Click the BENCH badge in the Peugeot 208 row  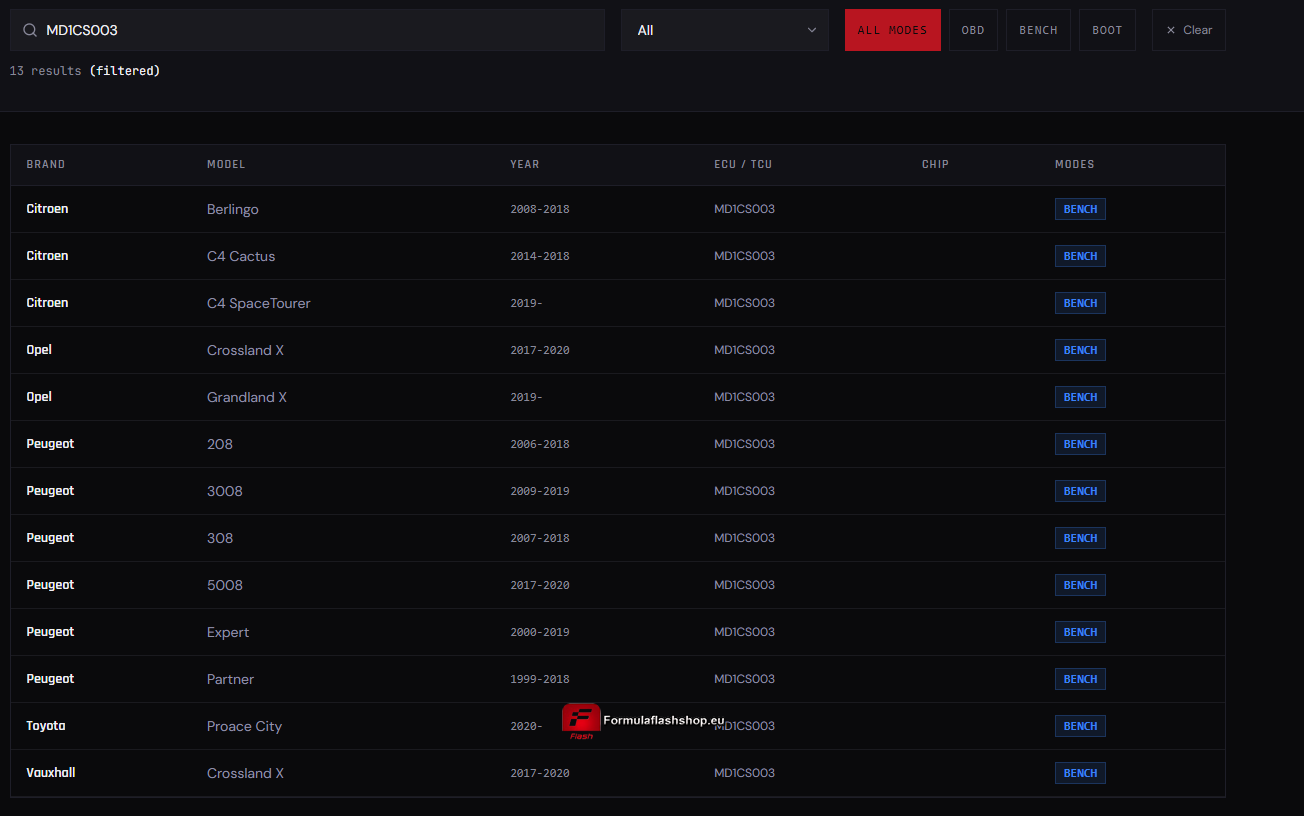[1080, 444]
